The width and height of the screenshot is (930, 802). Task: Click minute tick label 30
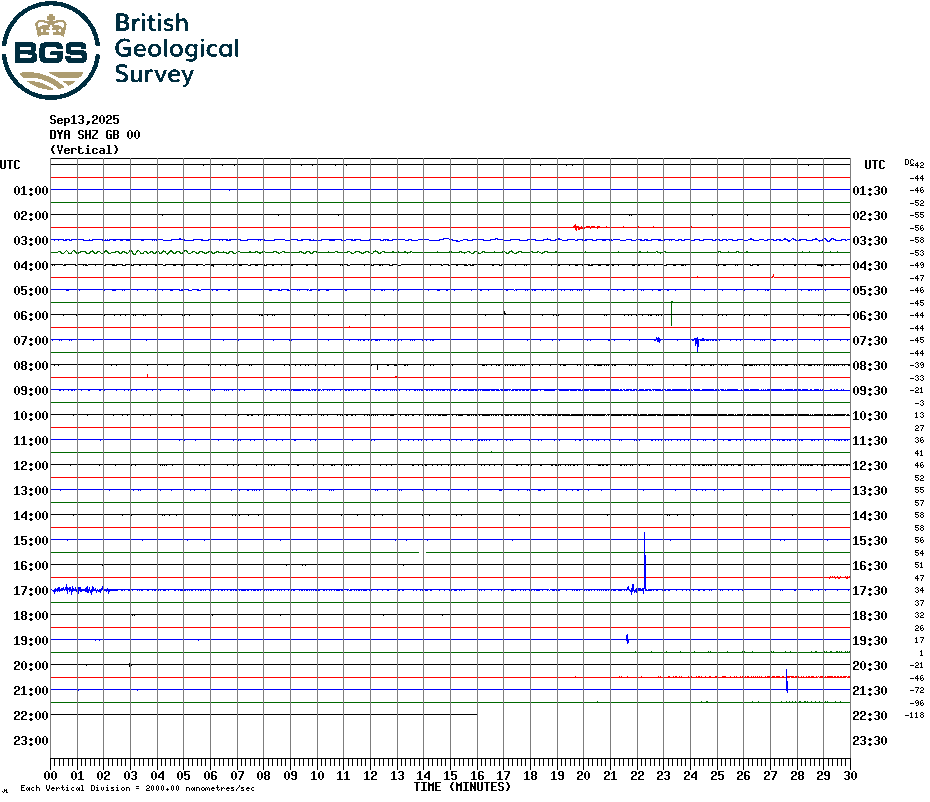point(851,775)
